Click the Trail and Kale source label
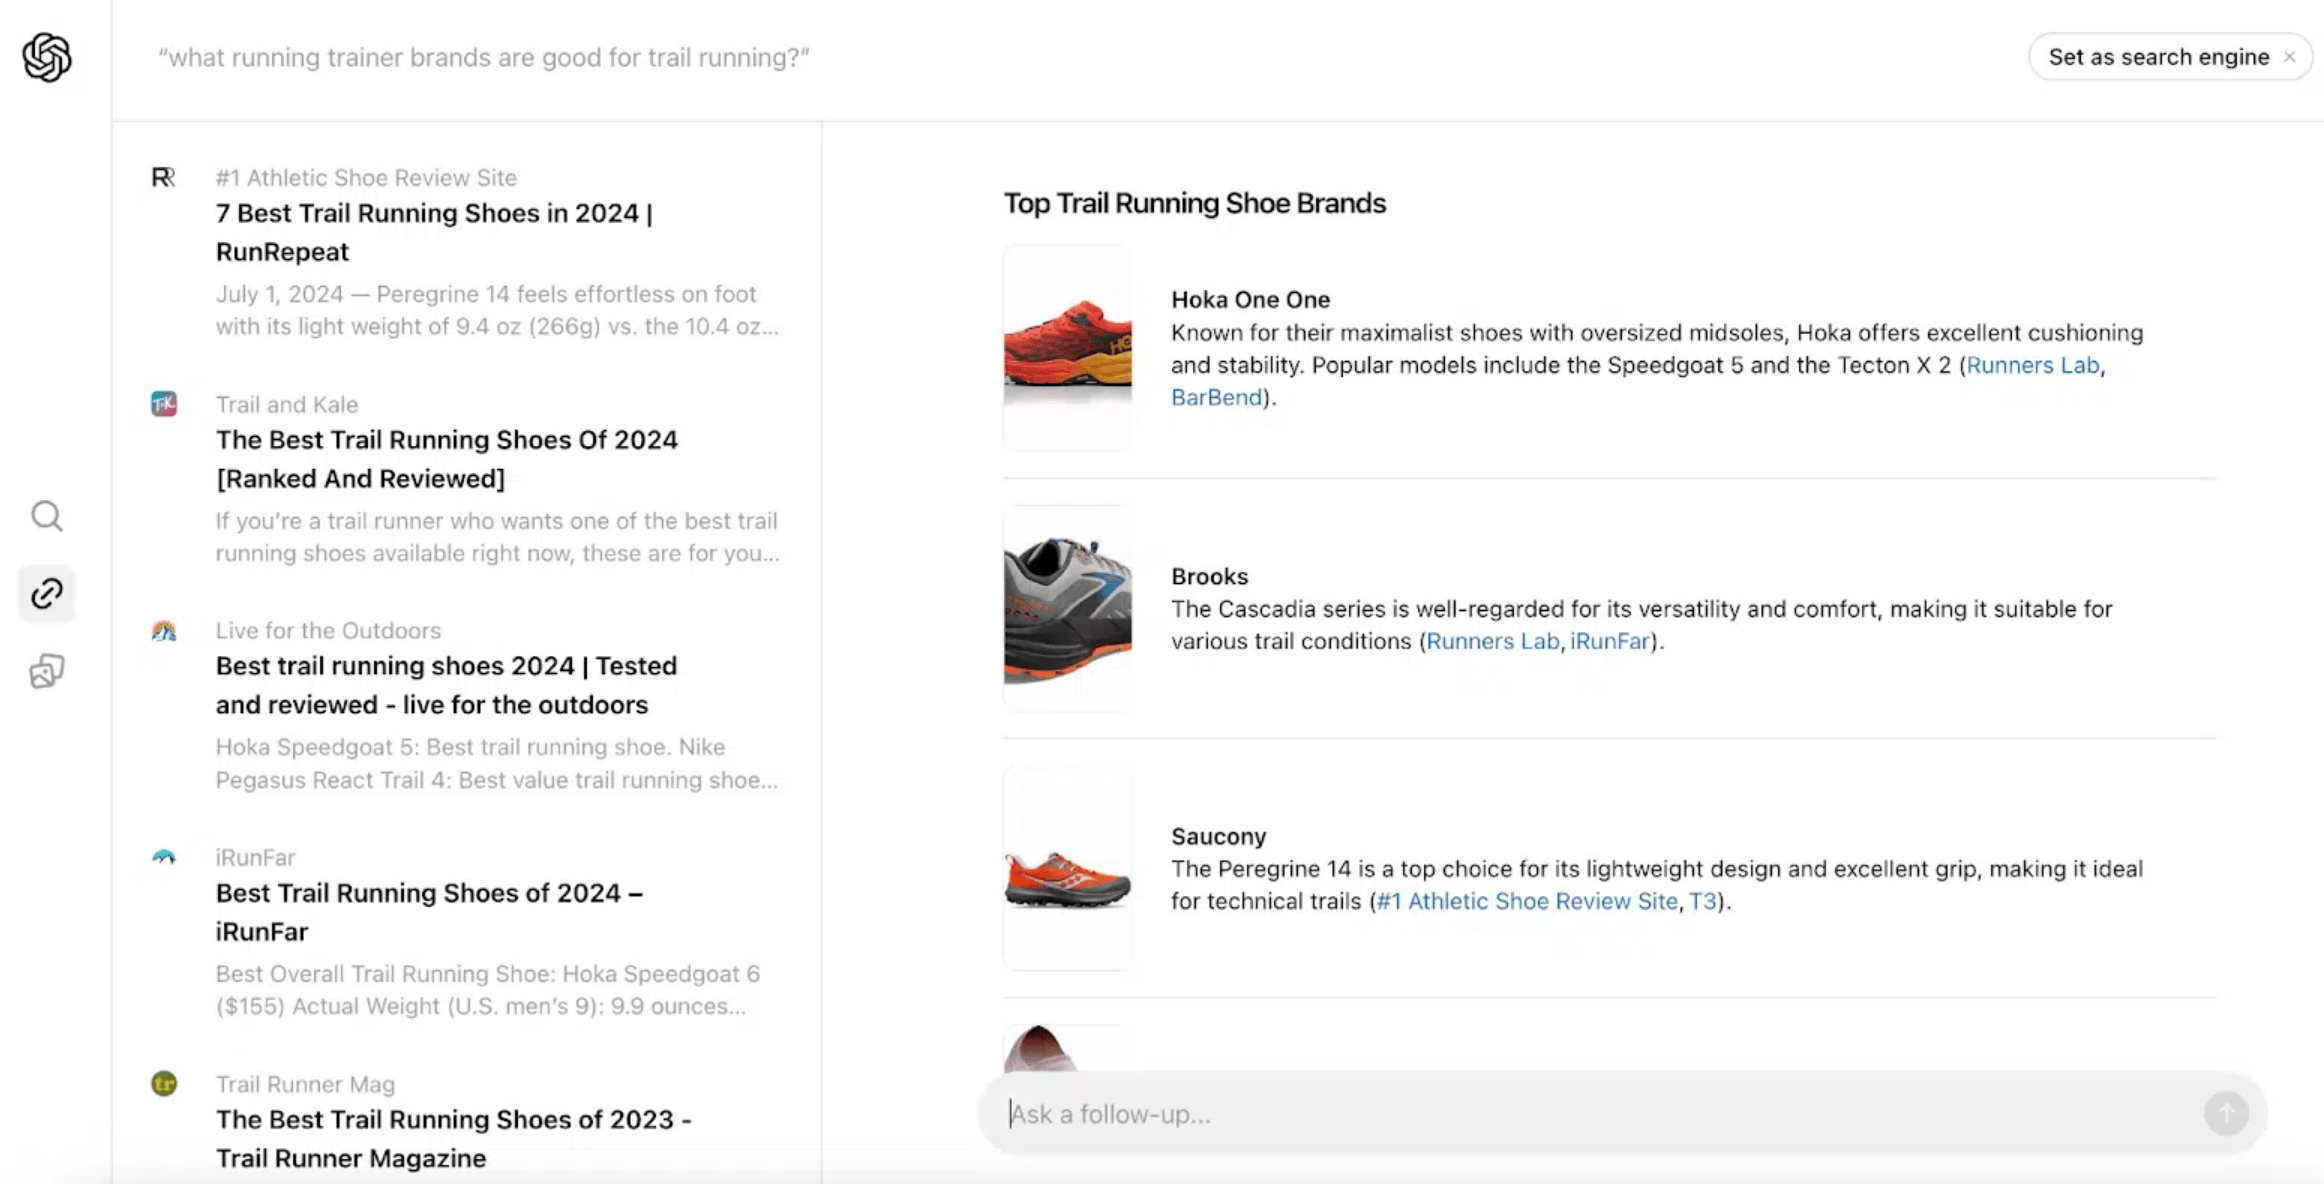The height and width of the screenshot is (1184, 2324). [x=286, y=404]
